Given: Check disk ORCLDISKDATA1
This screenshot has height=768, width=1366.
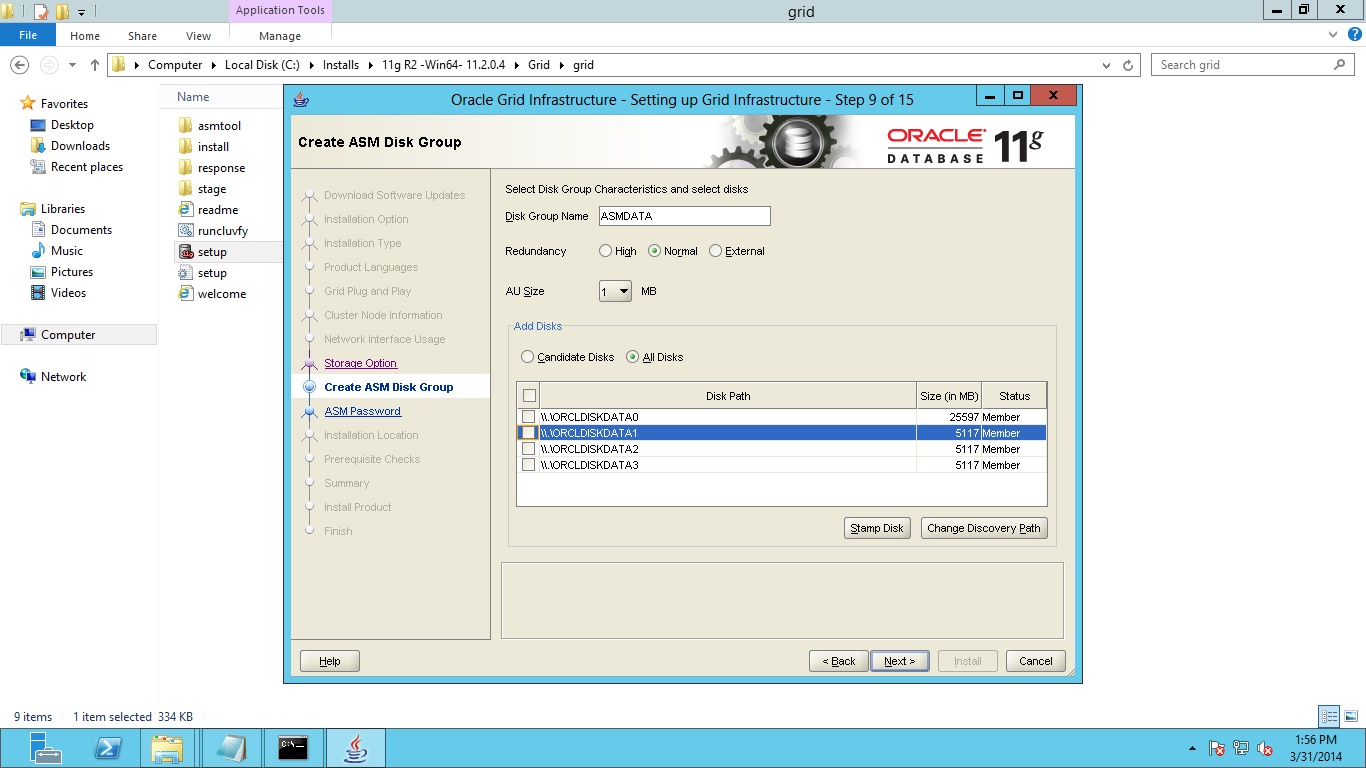Looking at the screenshot, I should point(528,433).
